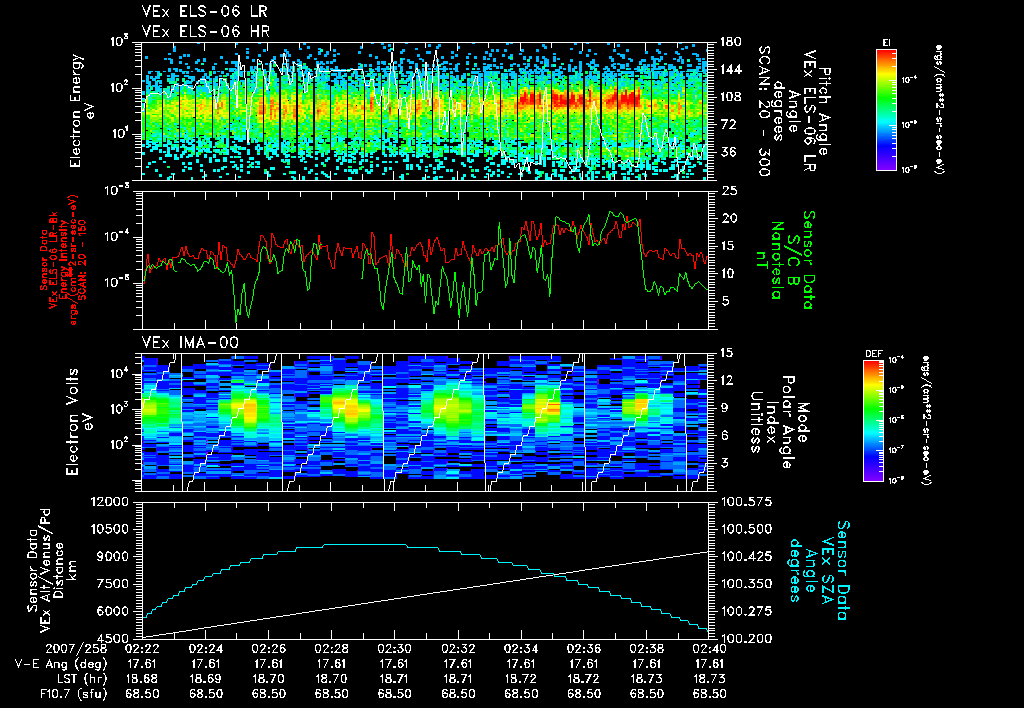Click the 02:38 time tick label
This screenshot has width=1024, height=708.
[647, 649]
